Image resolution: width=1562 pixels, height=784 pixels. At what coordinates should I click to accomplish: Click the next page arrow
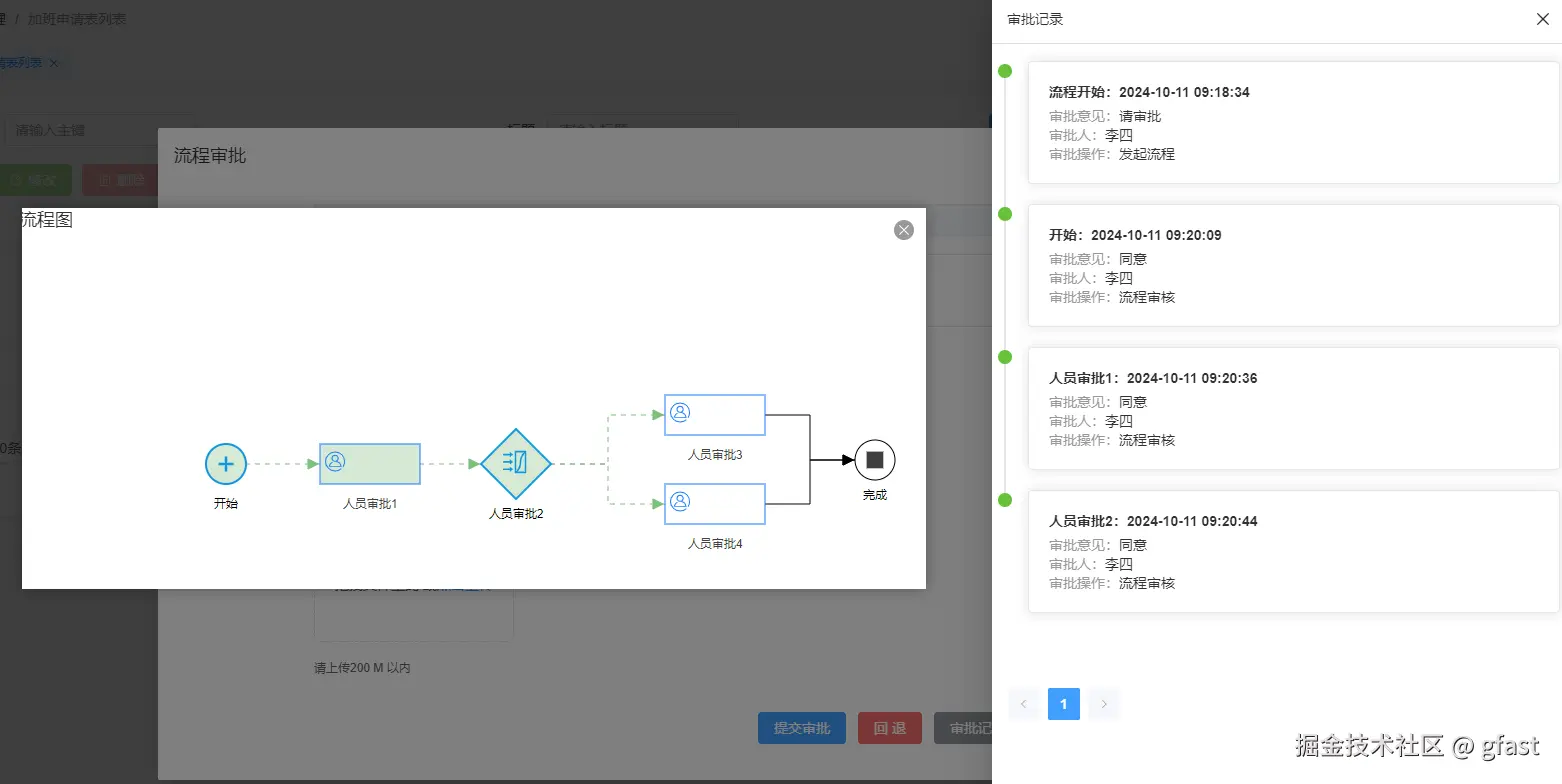coord(1104,704)
